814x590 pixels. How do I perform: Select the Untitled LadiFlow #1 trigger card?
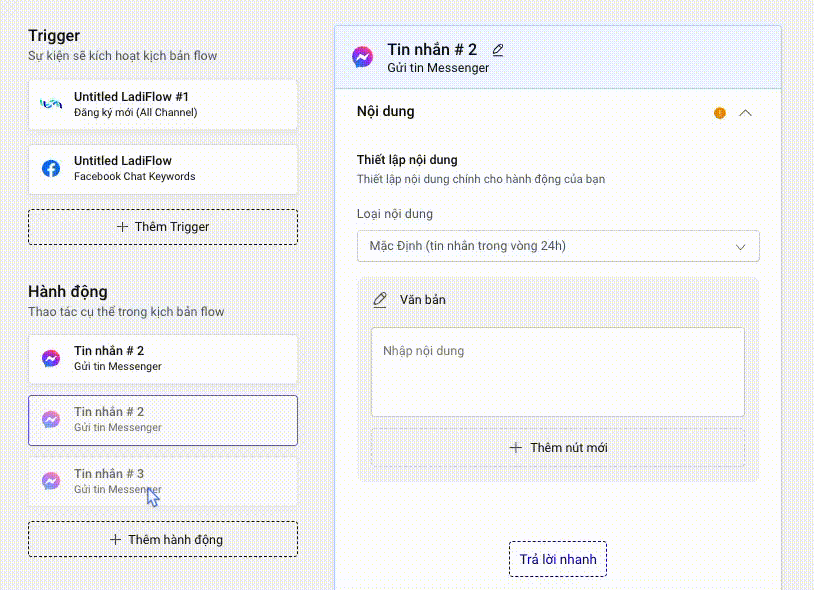click(163, 104)
